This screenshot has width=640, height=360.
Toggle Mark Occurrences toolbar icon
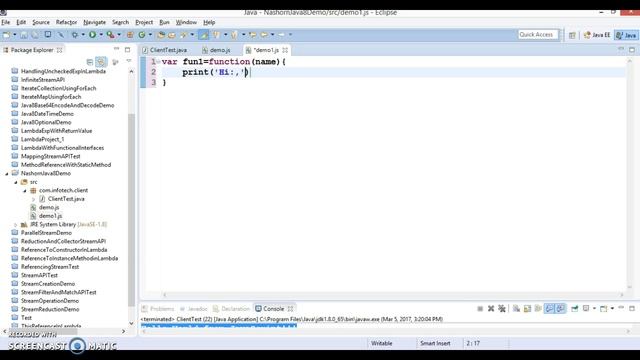(x=203, y=35)
